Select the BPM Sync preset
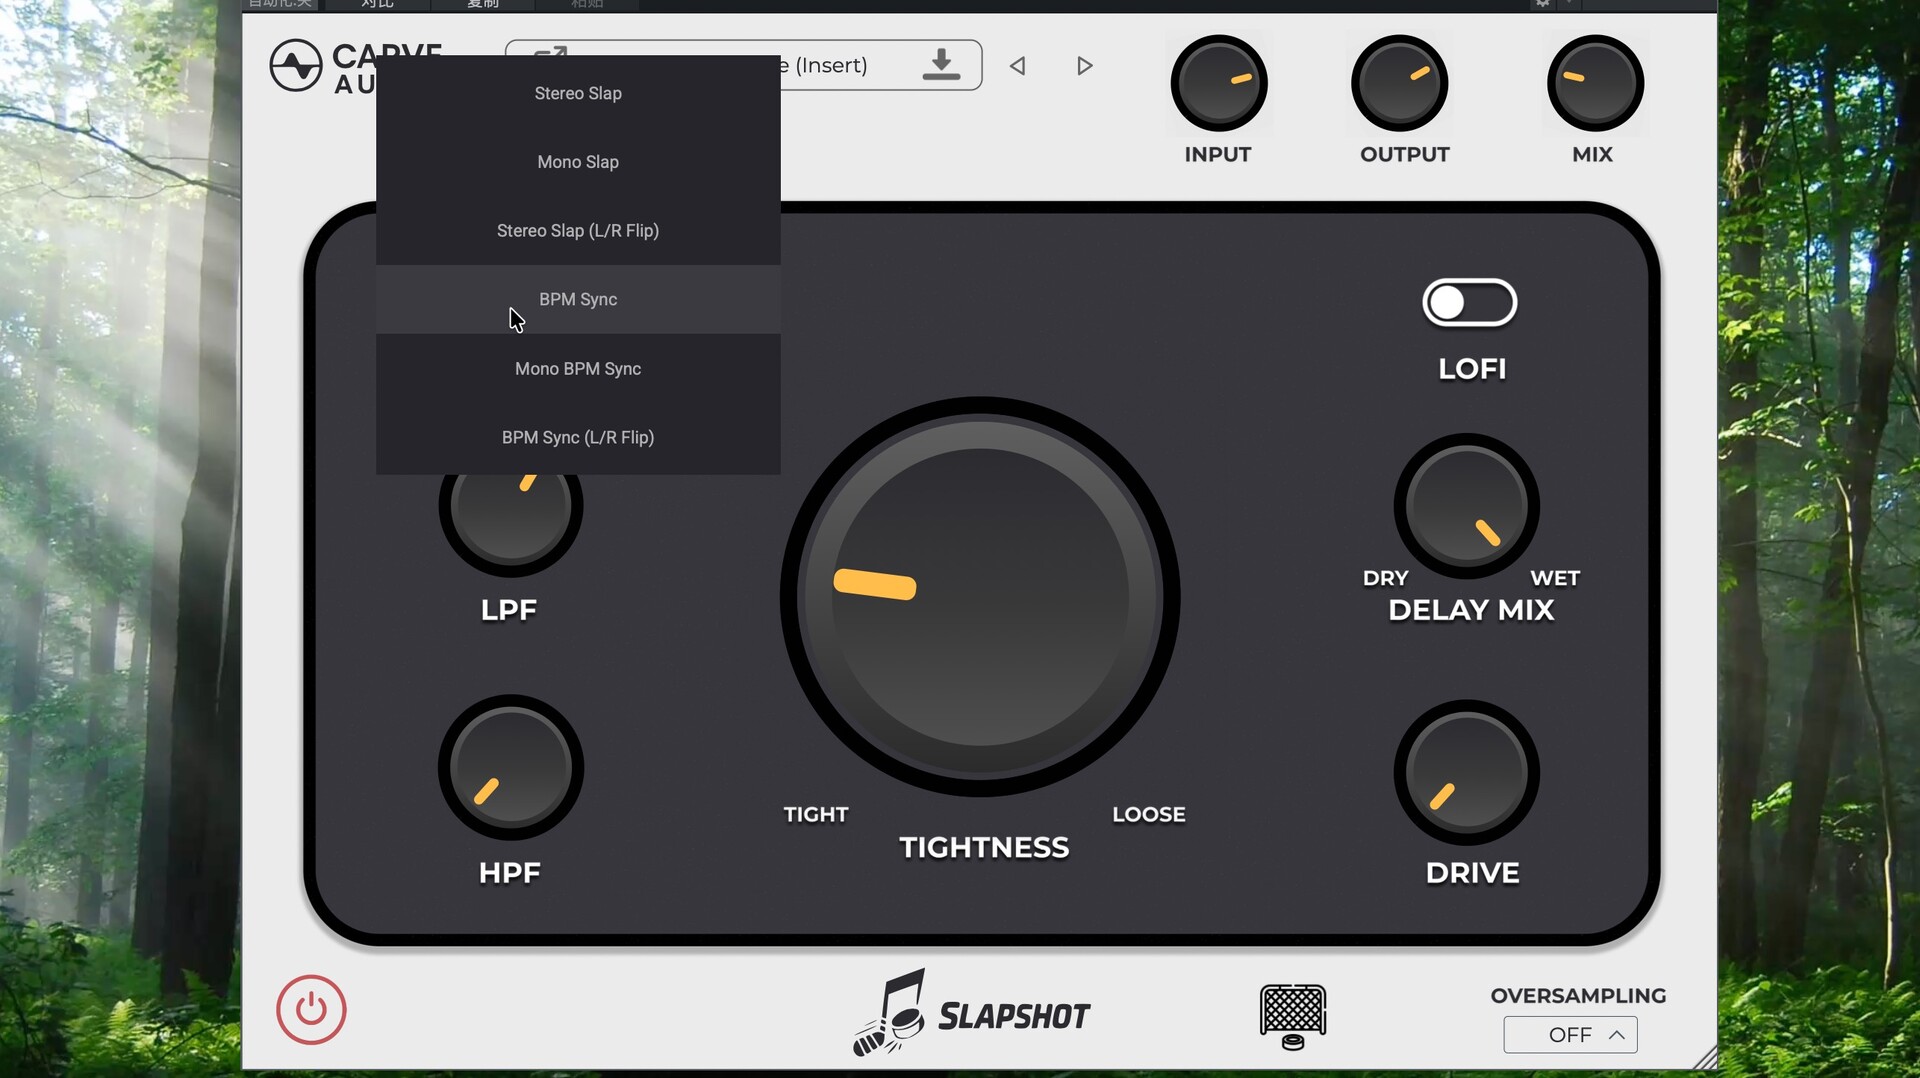Viewport: 1920px width, 1078px height. (x=578, y=299)
